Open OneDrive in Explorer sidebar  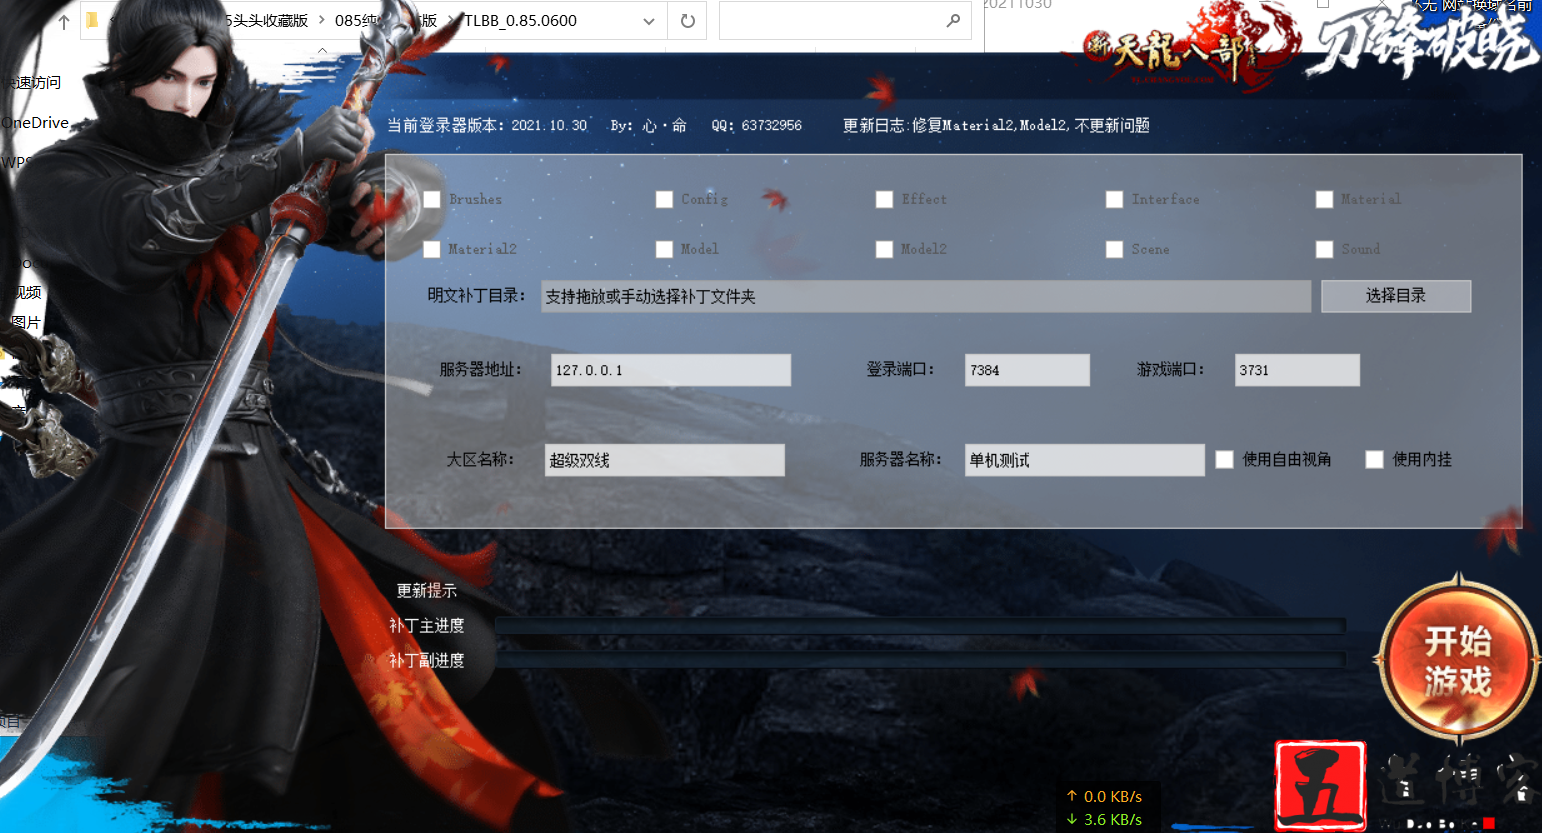click(x=35, y=123)
